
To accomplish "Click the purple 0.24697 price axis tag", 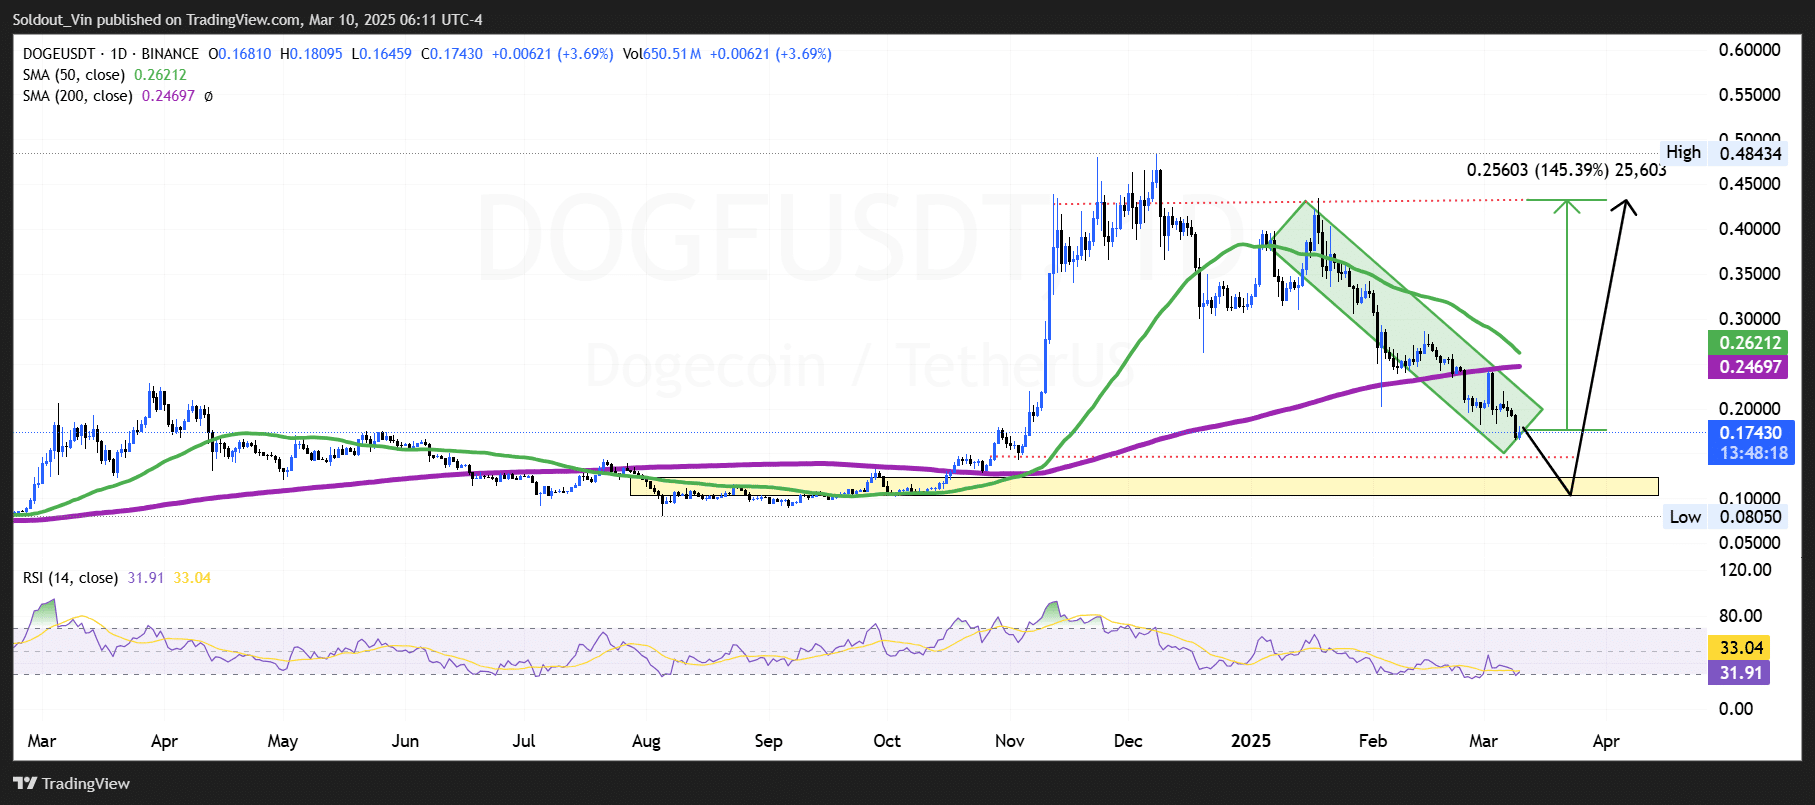I will pyautogui.click(x=1750, y=367).
